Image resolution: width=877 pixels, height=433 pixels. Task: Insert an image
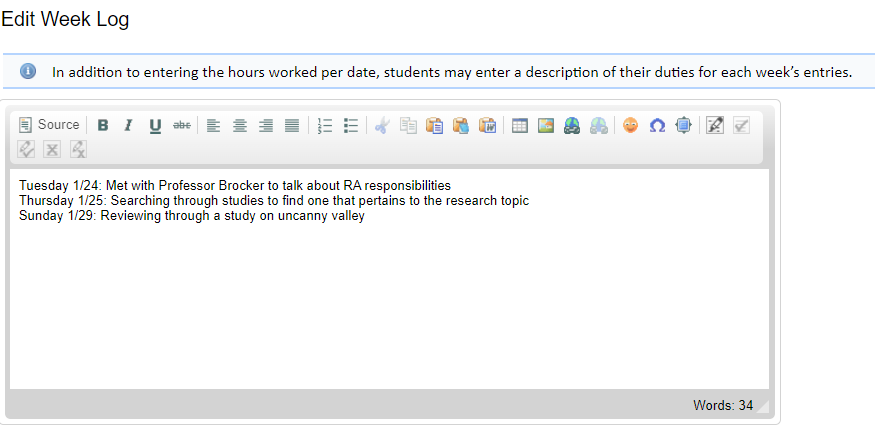click(546, 125)
